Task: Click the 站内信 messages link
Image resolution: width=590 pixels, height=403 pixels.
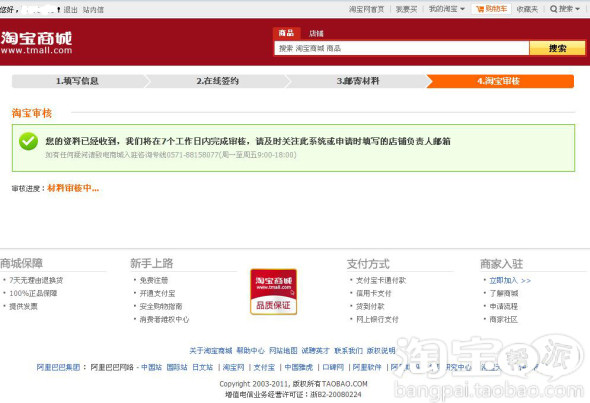Action: (93, 10)
